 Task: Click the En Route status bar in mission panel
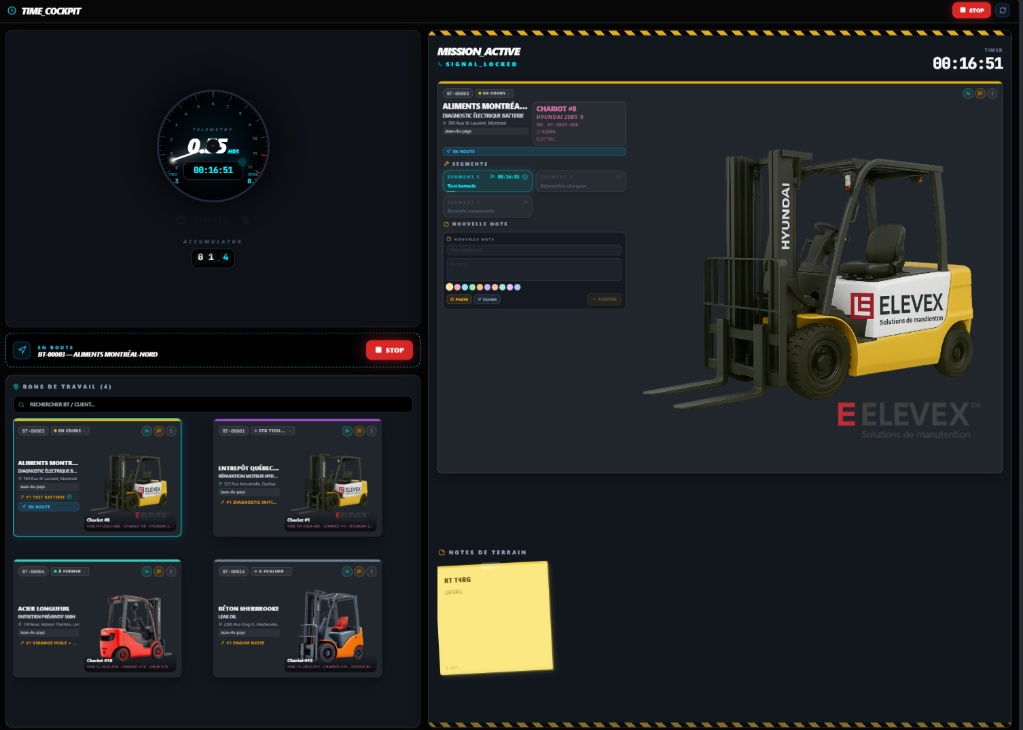(534, 151)
